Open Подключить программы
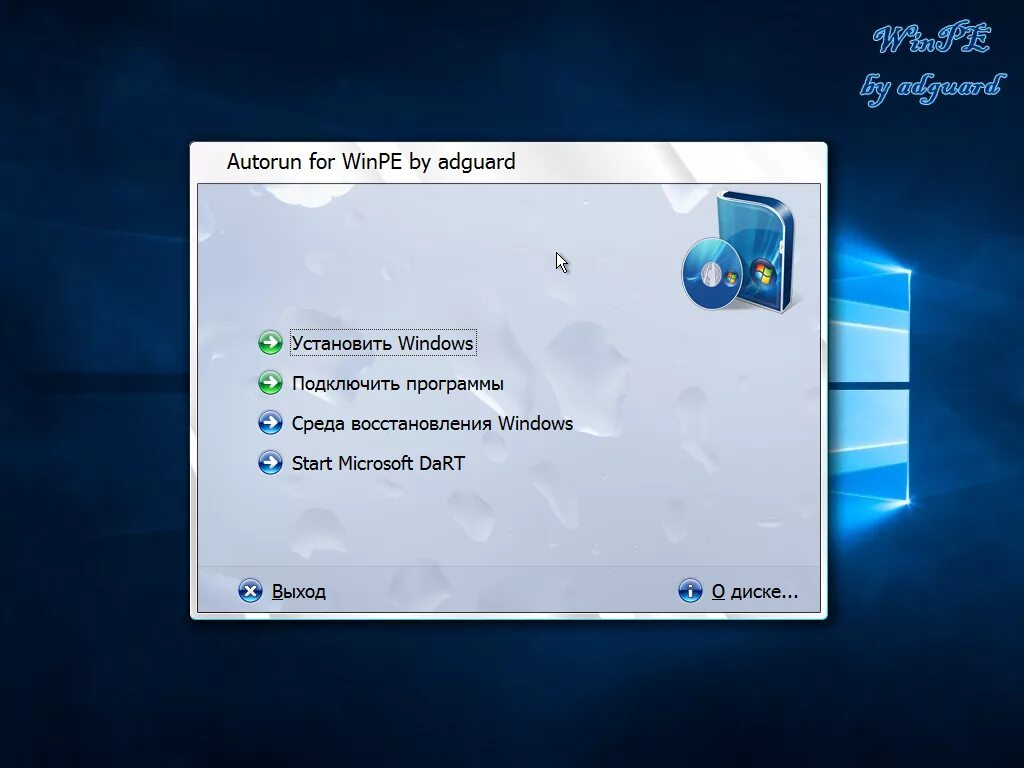 coord(398,383)
